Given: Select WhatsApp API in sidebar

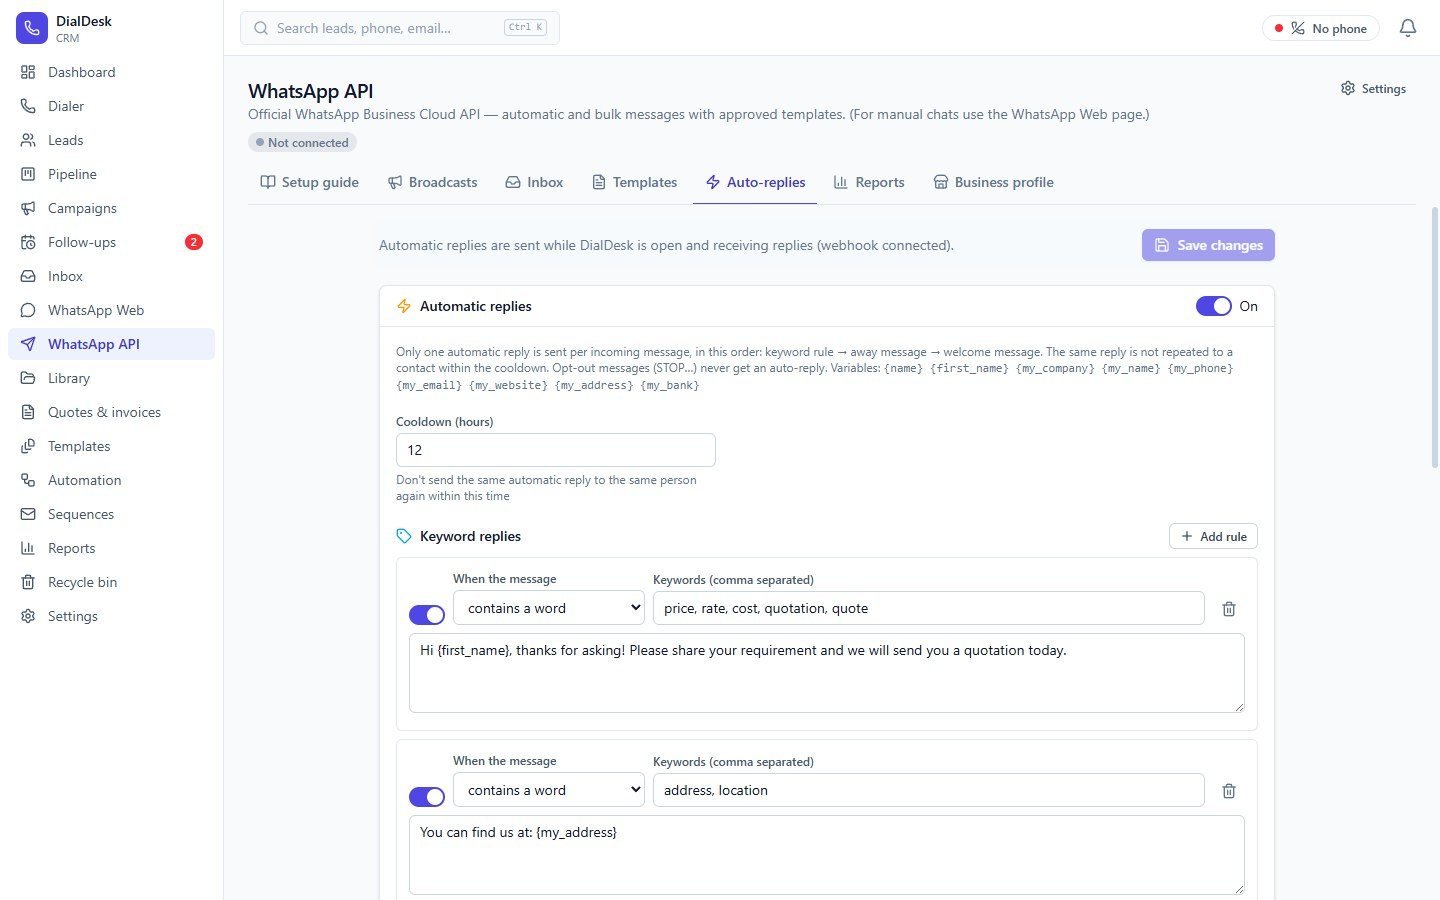Looking at the screenshot, I should point(111,344).
